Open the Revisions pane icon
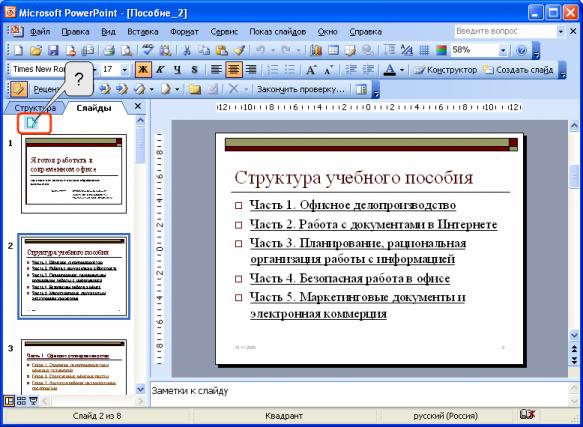Screen dimensions: 583x427 (x=361, y=89)
